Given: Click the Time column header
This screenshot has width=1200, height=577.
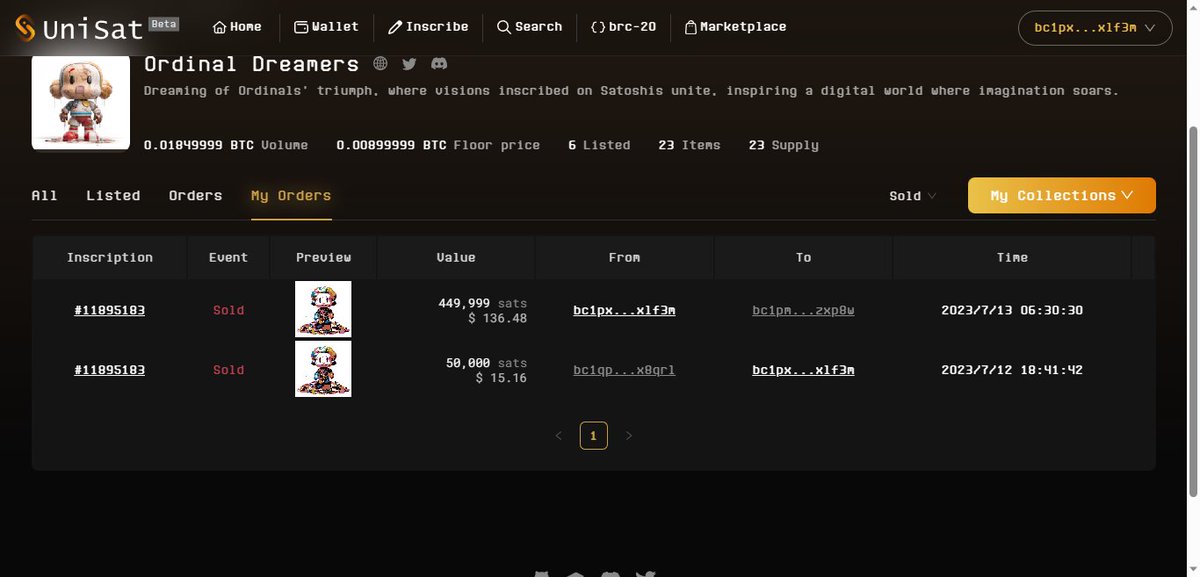Looking at the screenshot, I should 1012,257.
